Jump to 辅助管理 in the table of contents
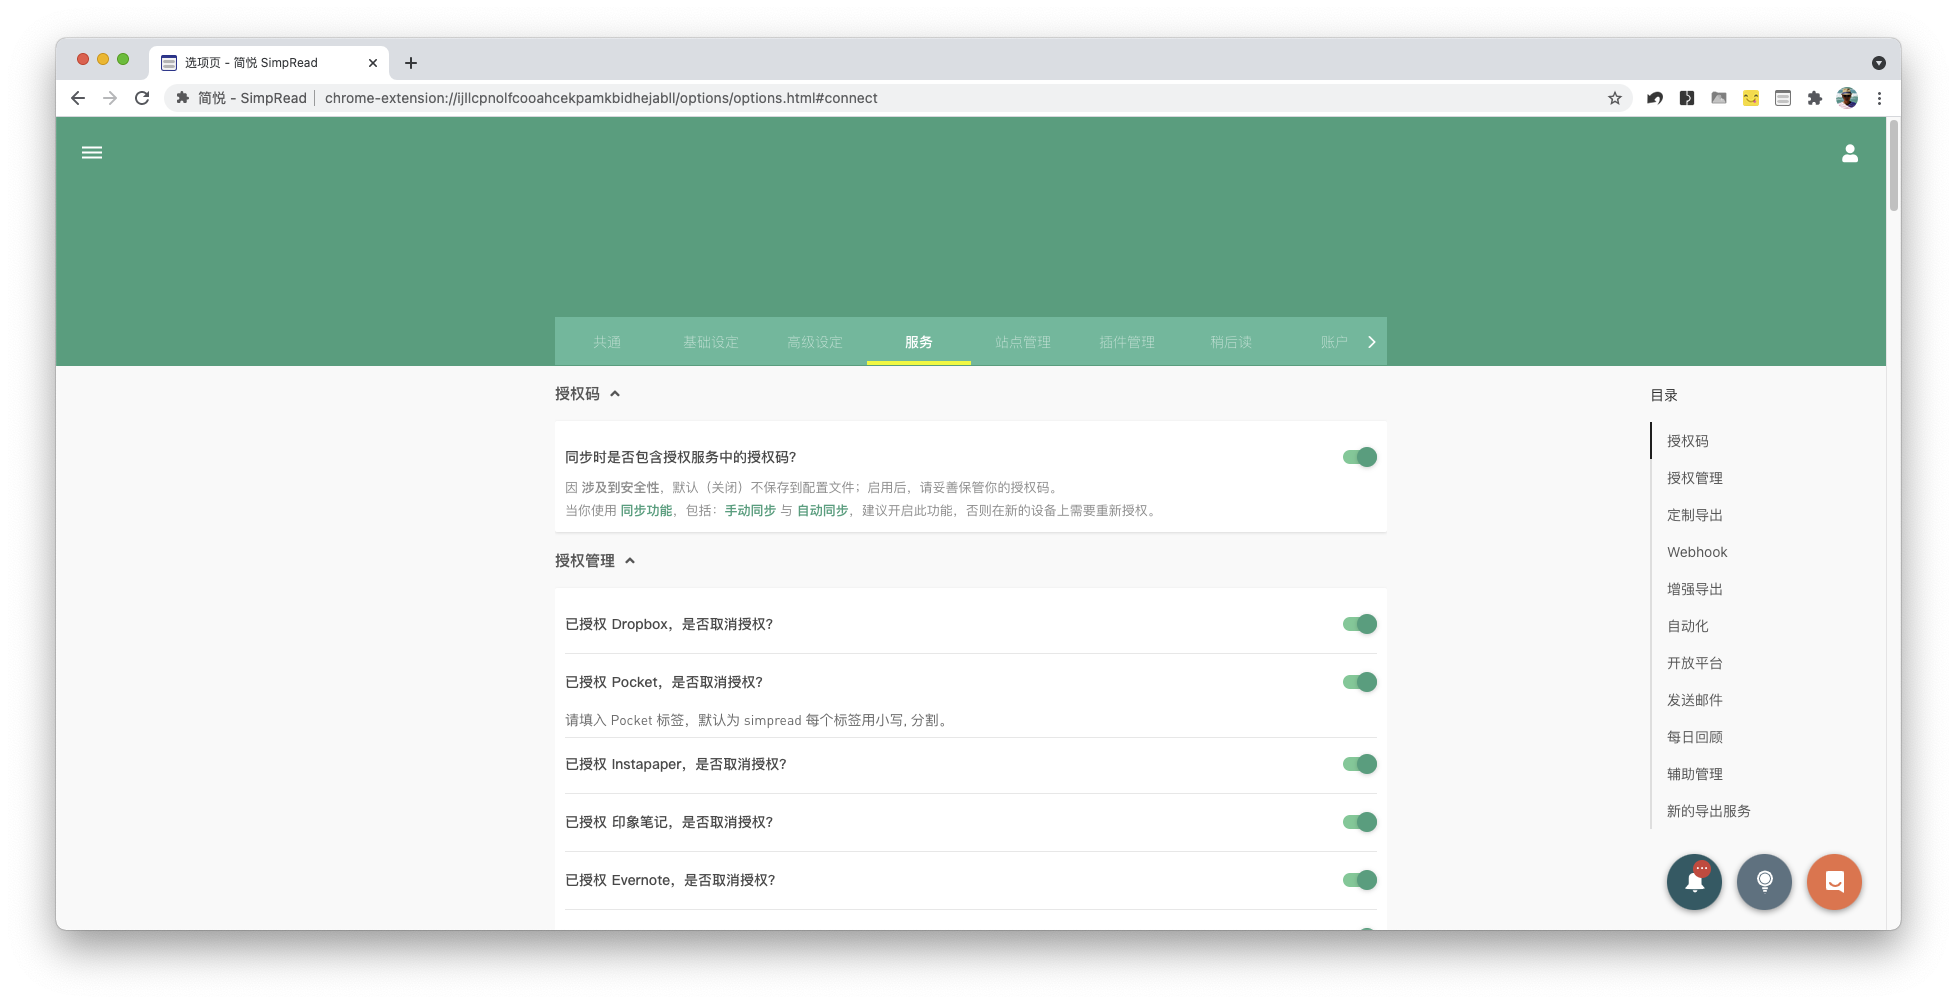 coord(1695,774)
